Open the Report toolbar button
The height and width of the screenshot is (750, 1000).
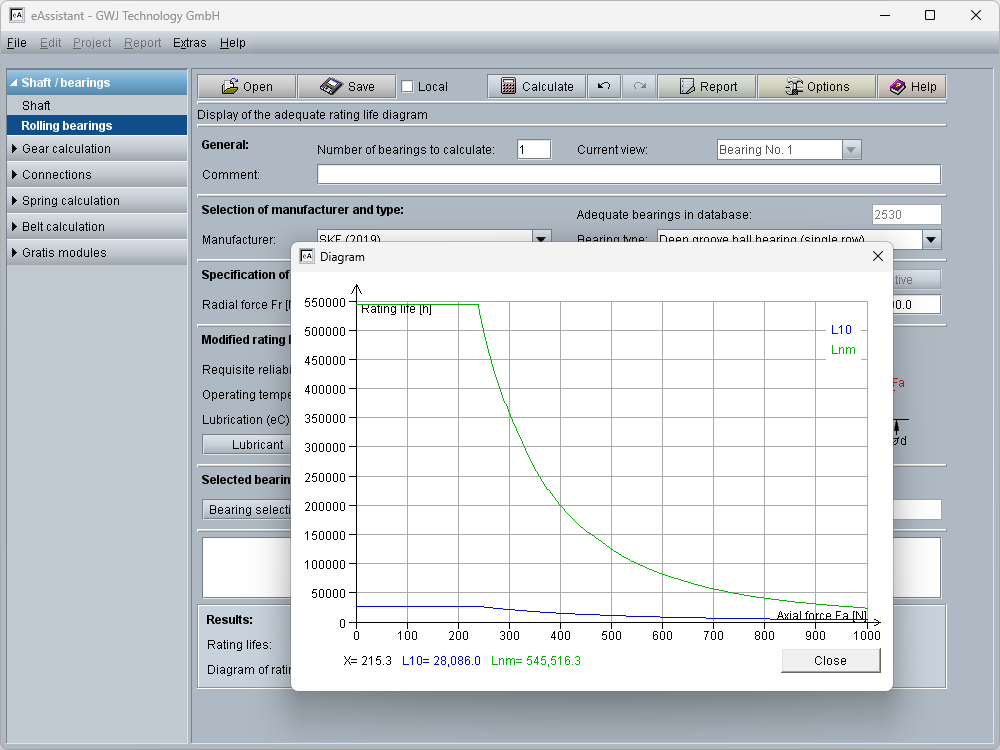pyautogui.click(x=707, y=87)
